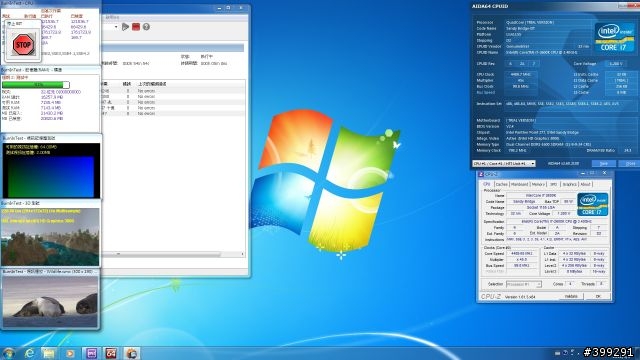Viewport: 640px width, 360px height.
Task: Select the first No errors row in results
Action: [146, 91]
